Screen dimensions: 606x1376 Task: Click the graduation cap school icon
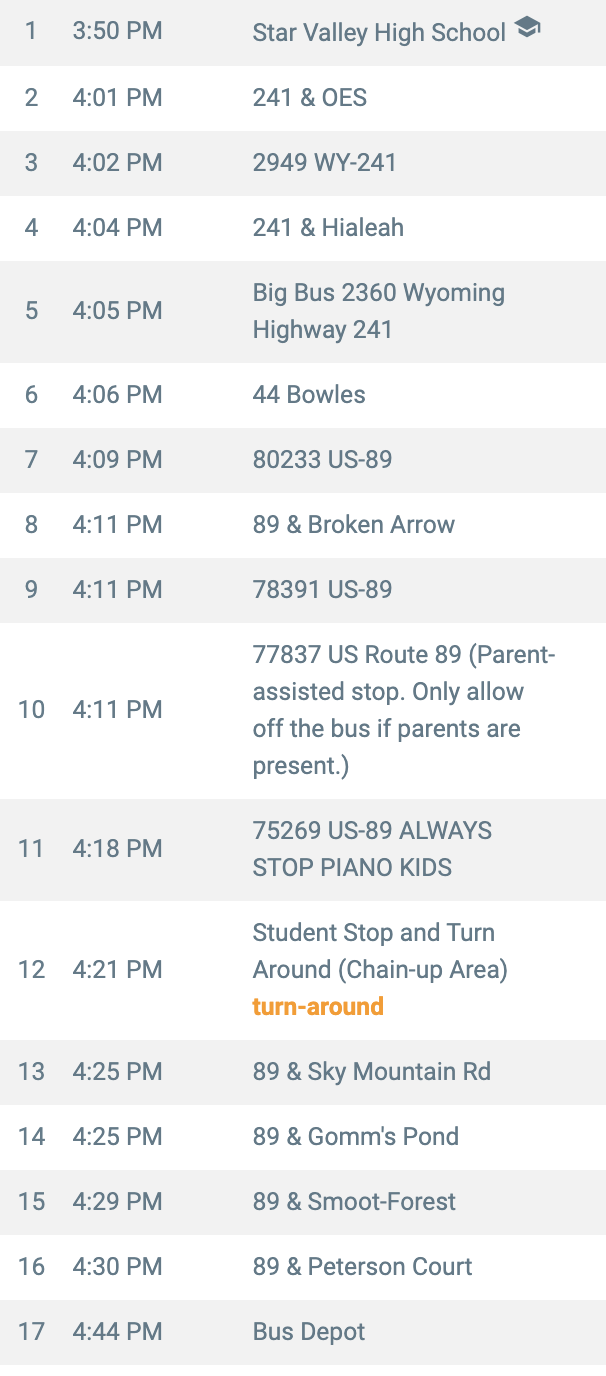[x=527, y=30]
